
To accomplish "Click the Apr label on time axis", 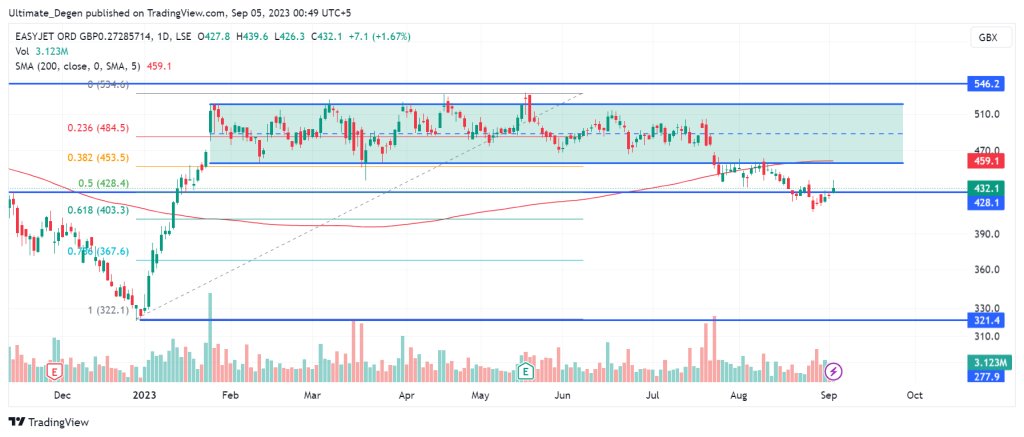I will 406,395.
